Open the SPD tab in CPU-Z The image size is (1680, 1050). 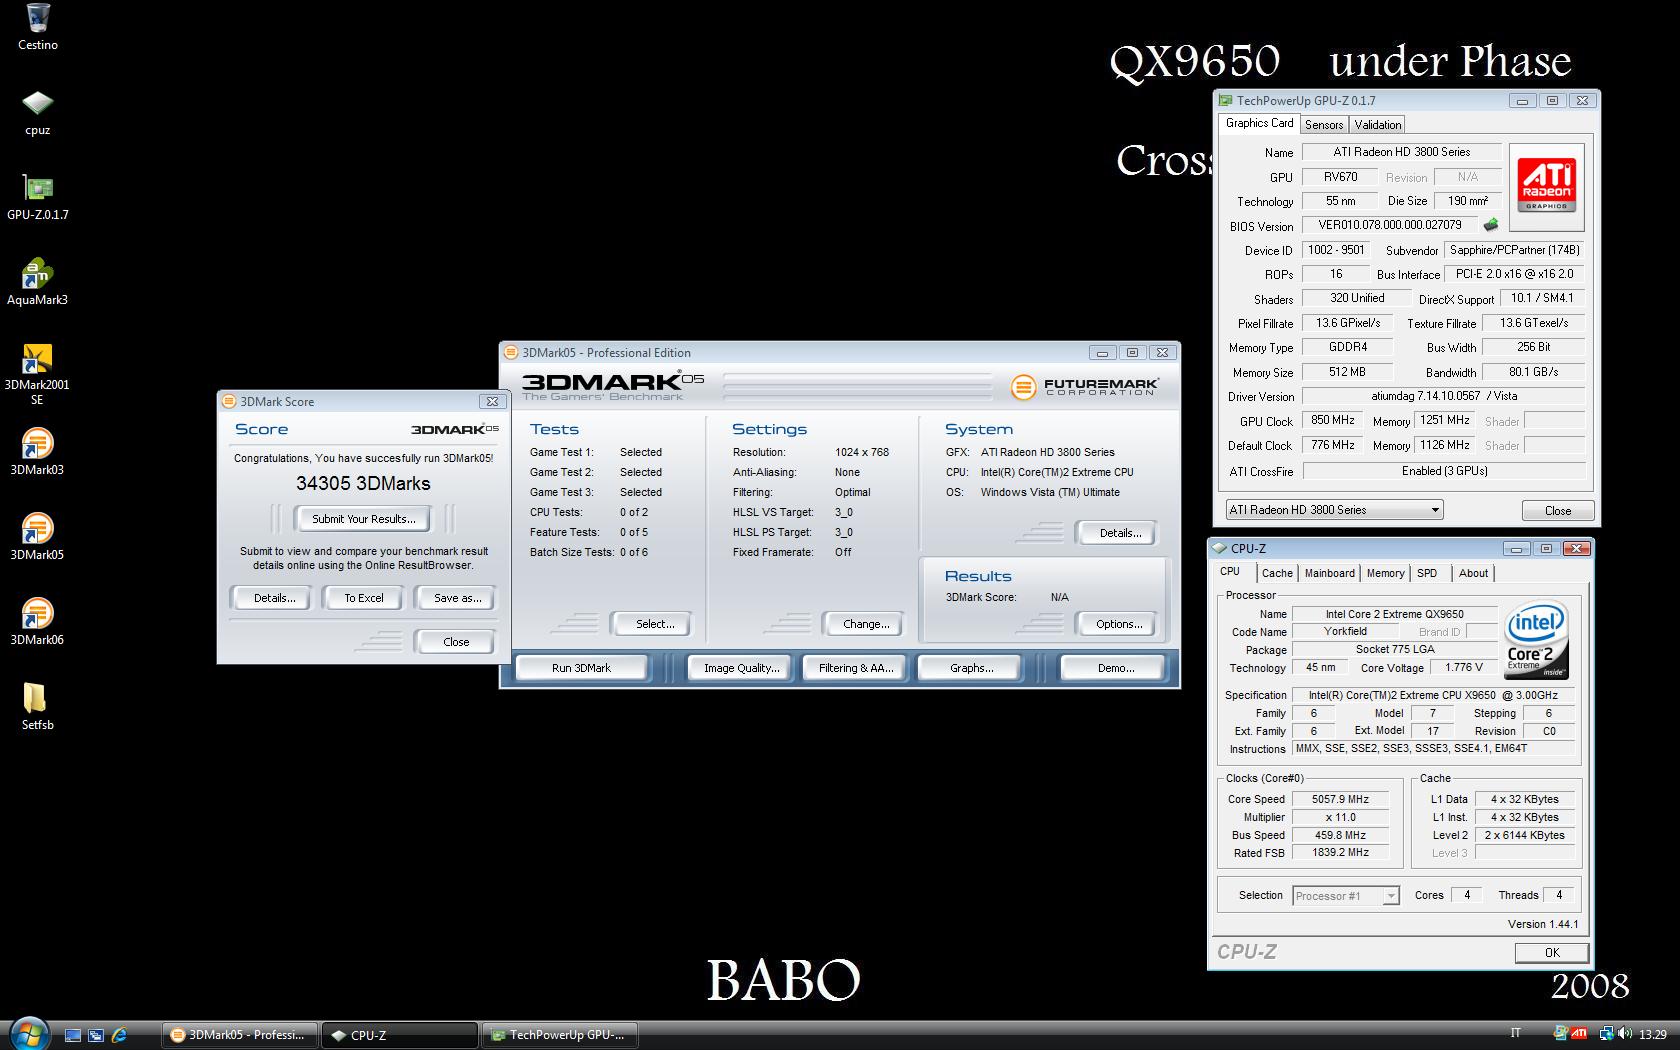click(1427, 573)
